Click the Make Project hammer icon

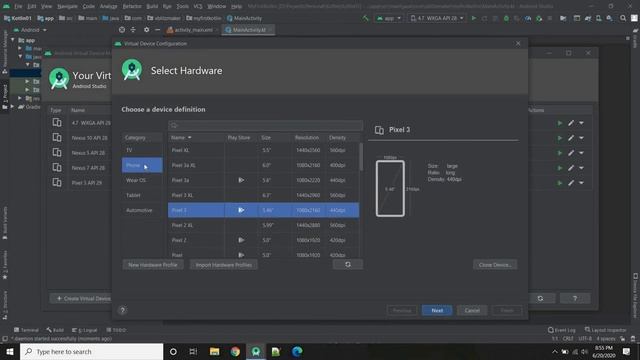tap(365, 18)
